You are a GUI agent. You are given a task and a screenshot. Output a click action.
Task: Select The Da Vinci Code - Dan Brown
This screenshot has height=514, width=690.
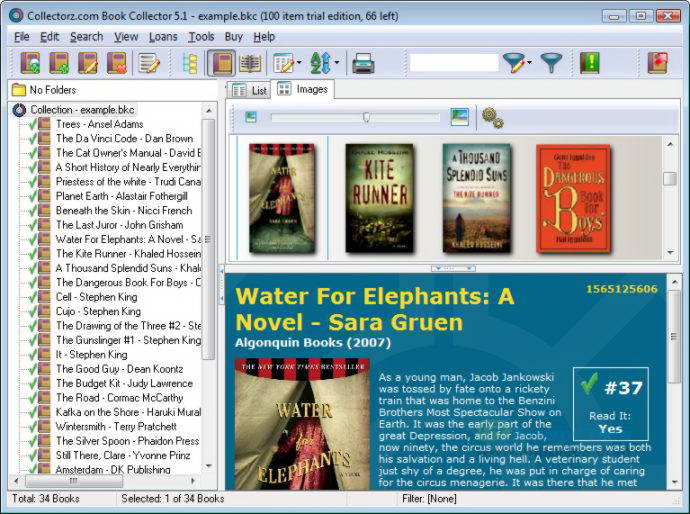pos(125,138)
